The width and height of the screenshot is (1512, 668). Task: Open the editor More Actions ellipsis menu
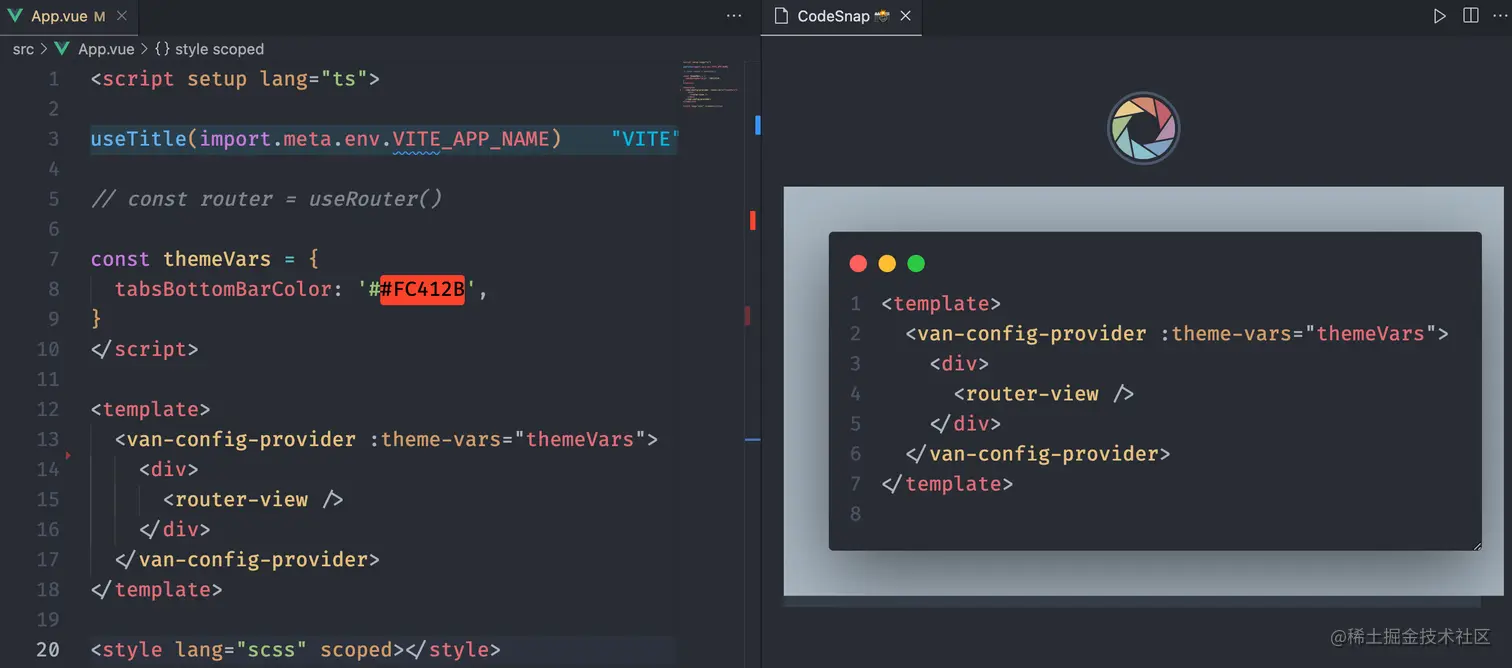[734, 16]
